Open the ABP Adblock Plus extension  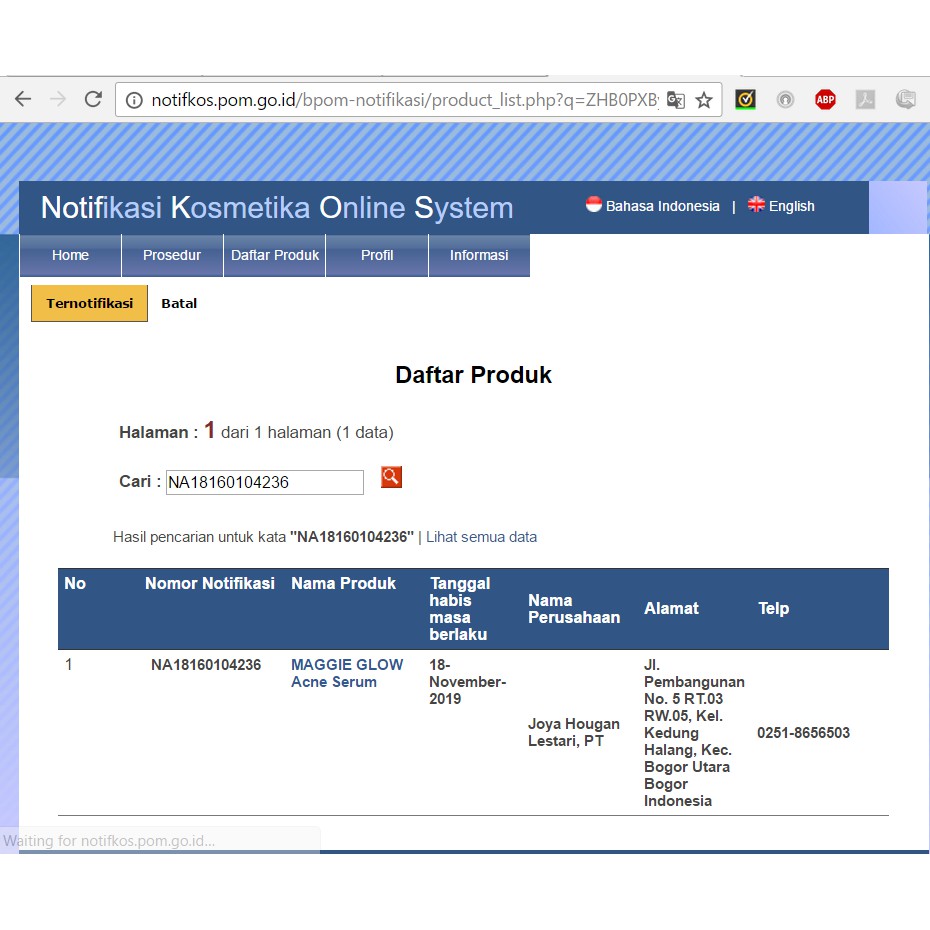tap(825, 99)
